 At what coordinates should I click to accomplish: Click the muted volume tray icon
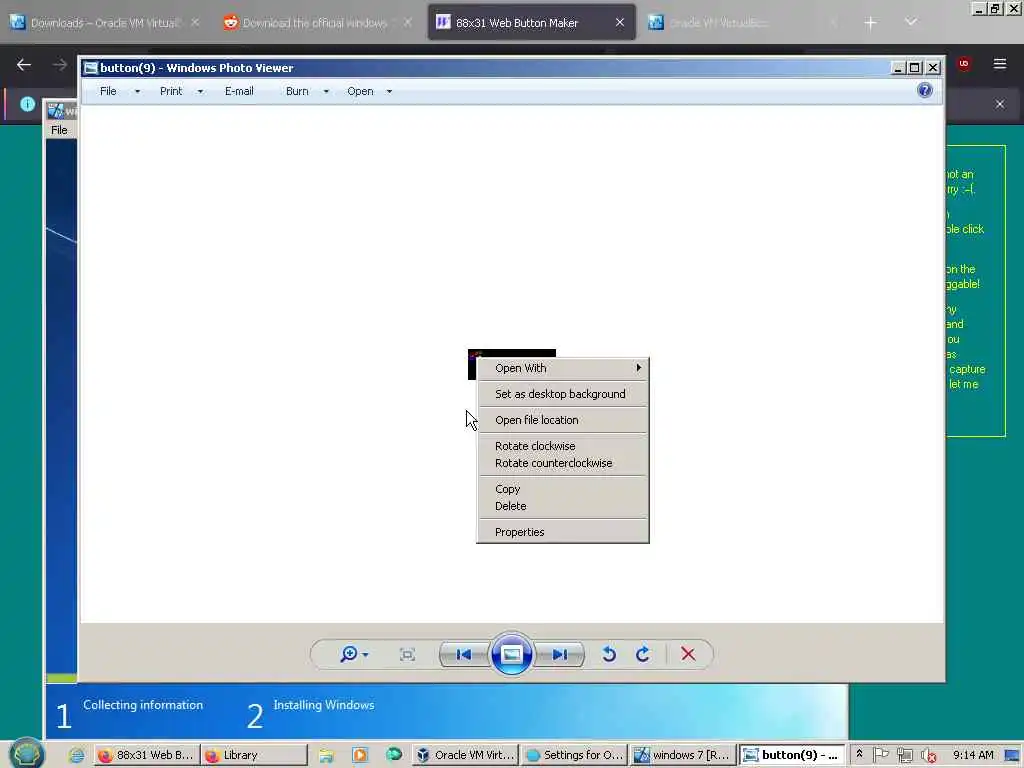coord(929,756)
